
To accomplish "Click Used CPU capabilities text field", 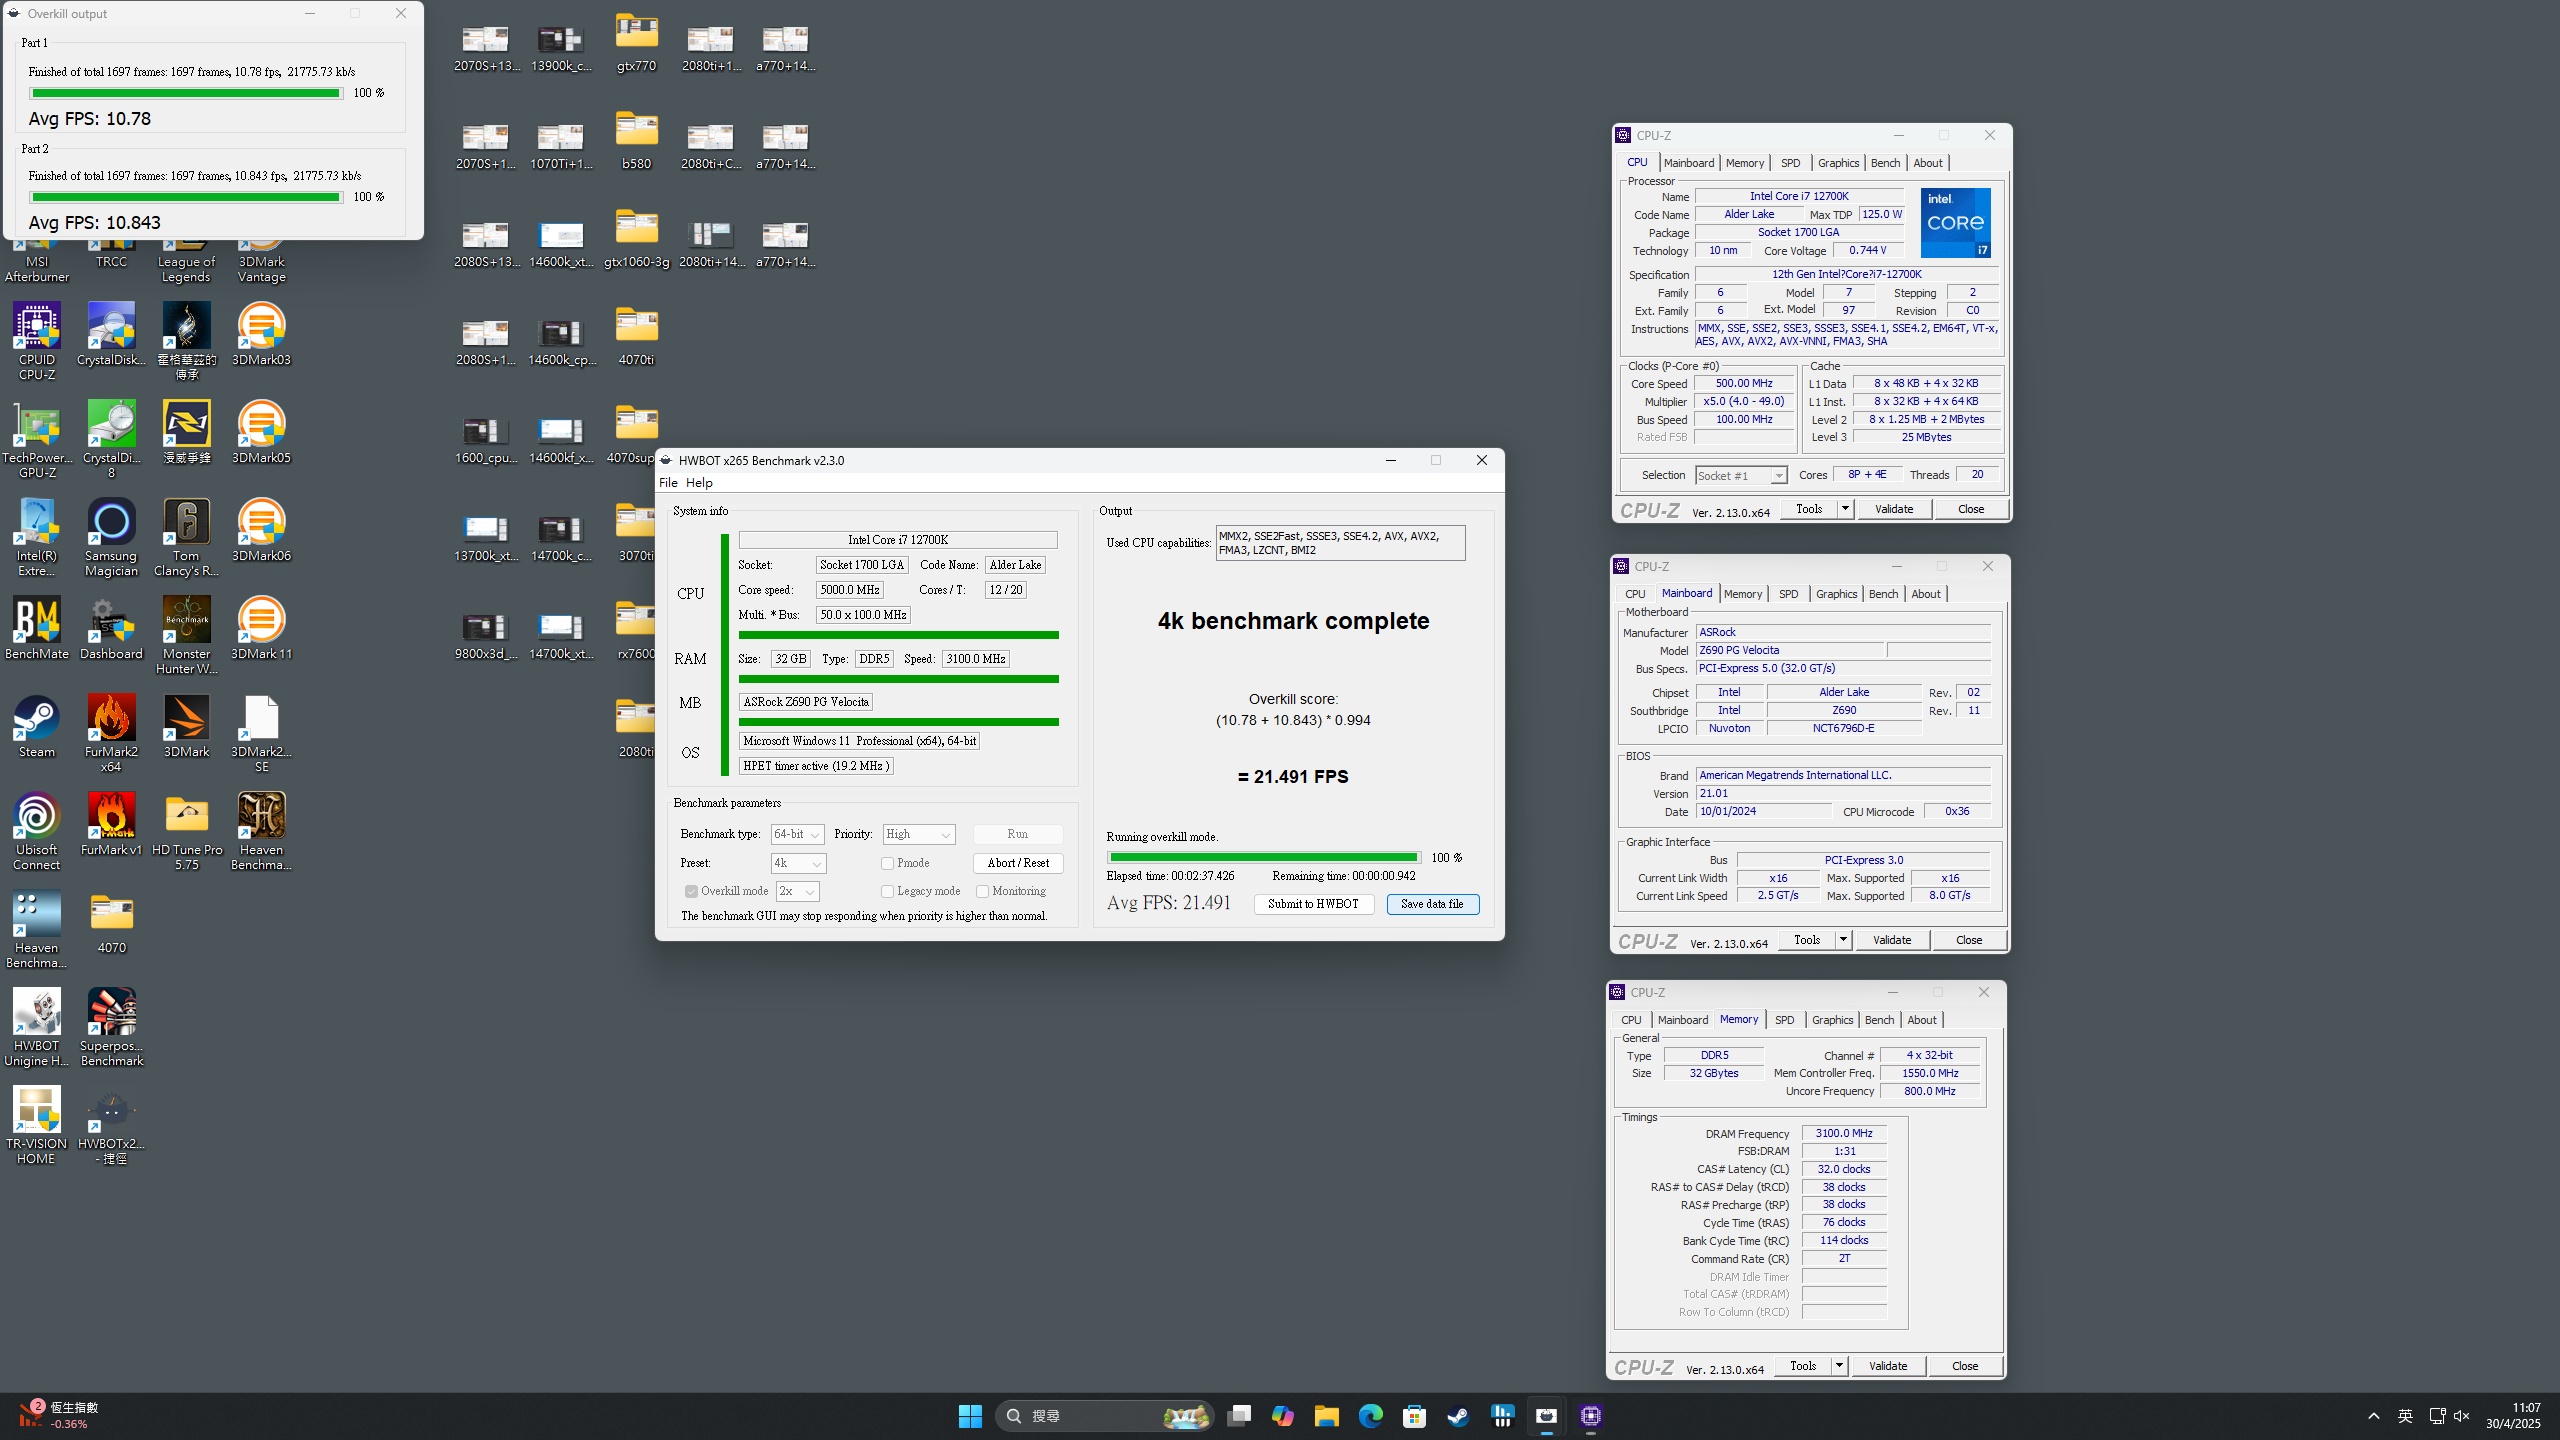I will click(1340, 543).
